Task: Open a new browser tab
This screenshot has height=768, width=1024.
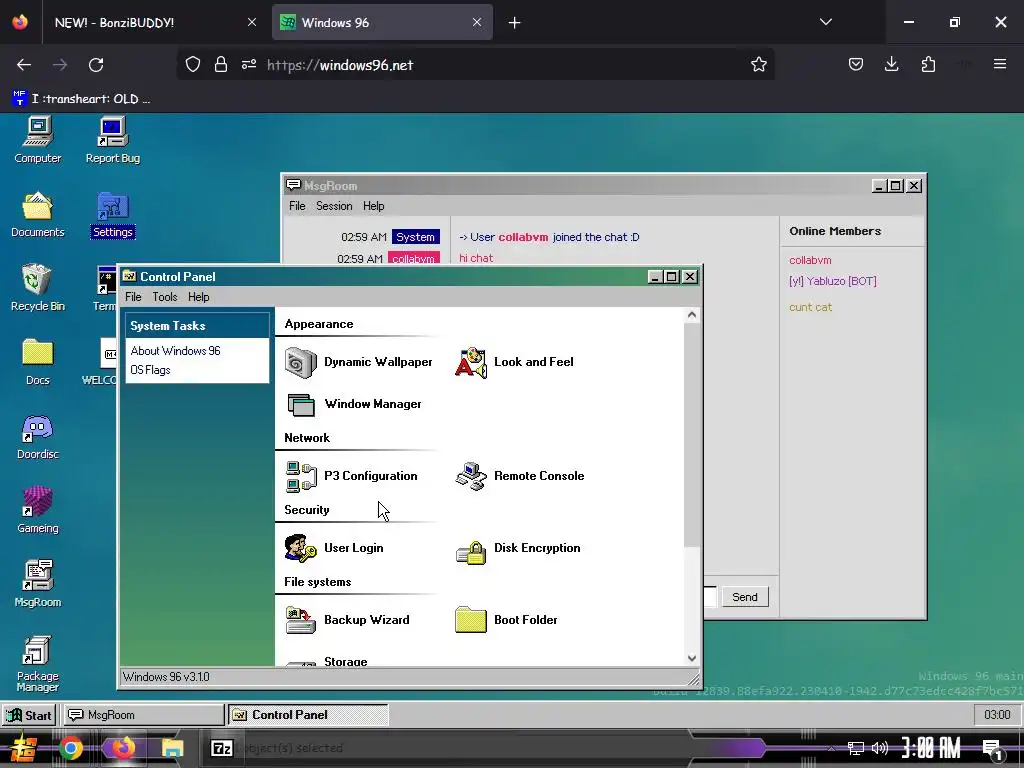Action: click(x=515, y=23)
